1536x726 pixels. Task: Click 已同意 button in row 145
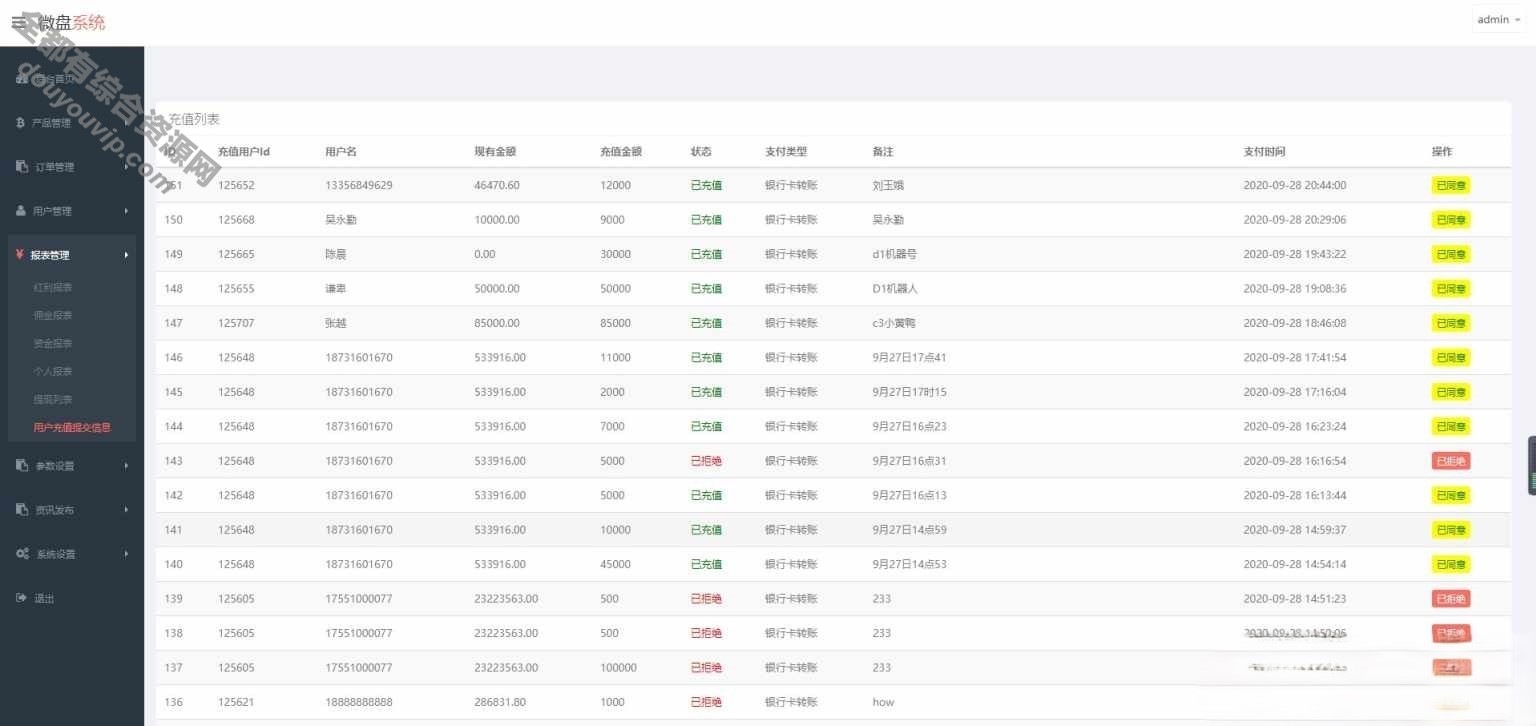point(1451,392)
